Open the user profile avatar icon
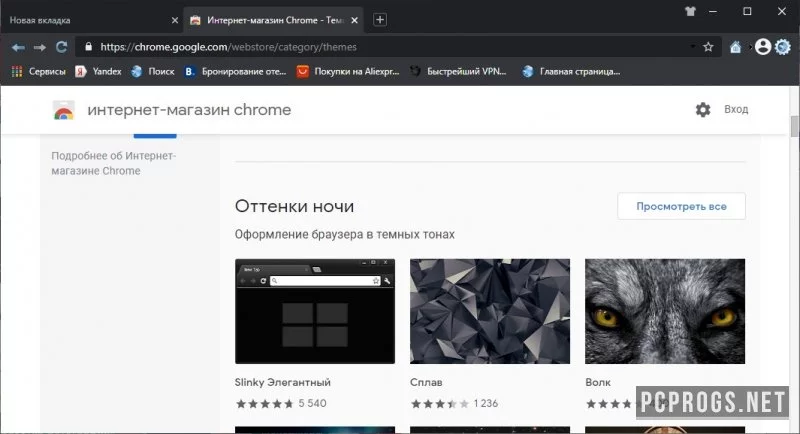This screenshot has width=800, height=434. 763,47
